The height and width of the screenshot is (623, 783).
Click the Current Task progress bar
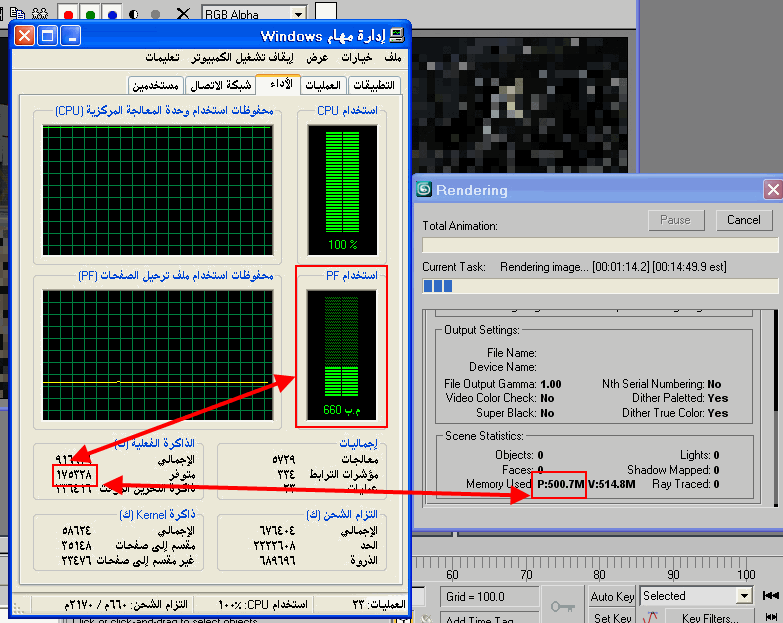(x=600, y=286)
